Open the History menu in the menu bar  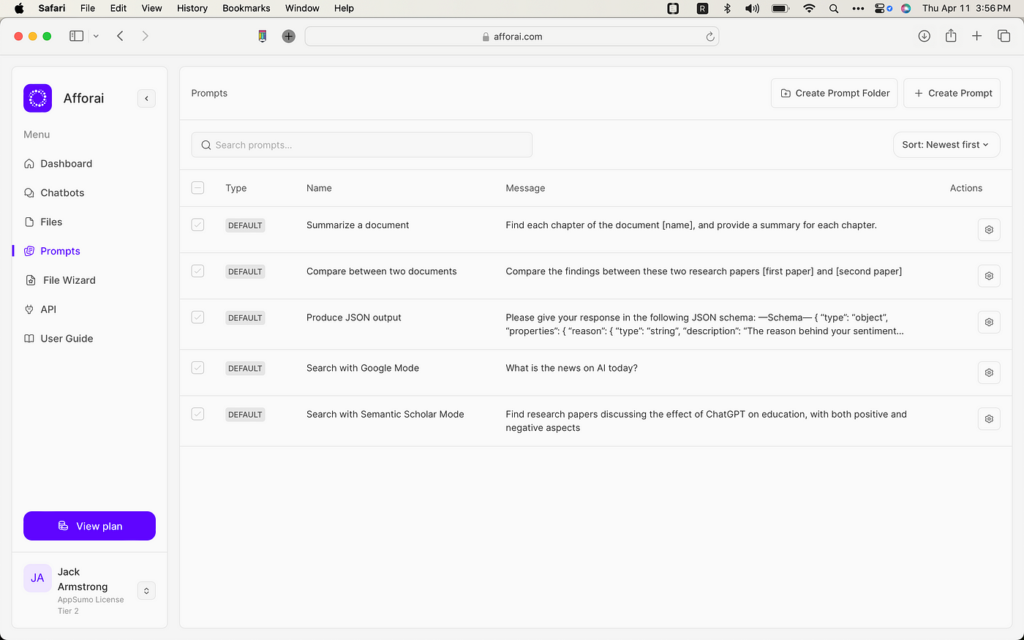[x=191, y=8]
